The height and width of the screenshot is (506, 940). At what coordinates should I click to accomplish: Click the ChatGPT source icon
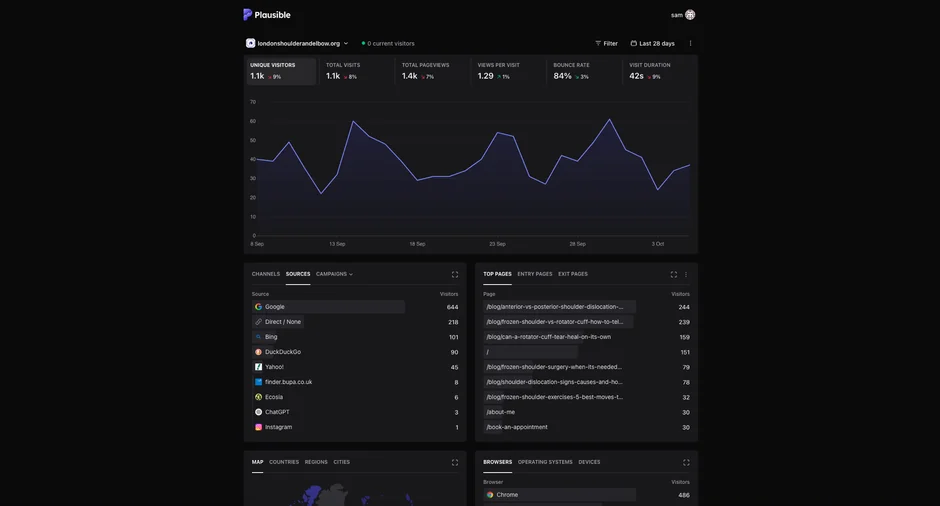tap(258, 412)
